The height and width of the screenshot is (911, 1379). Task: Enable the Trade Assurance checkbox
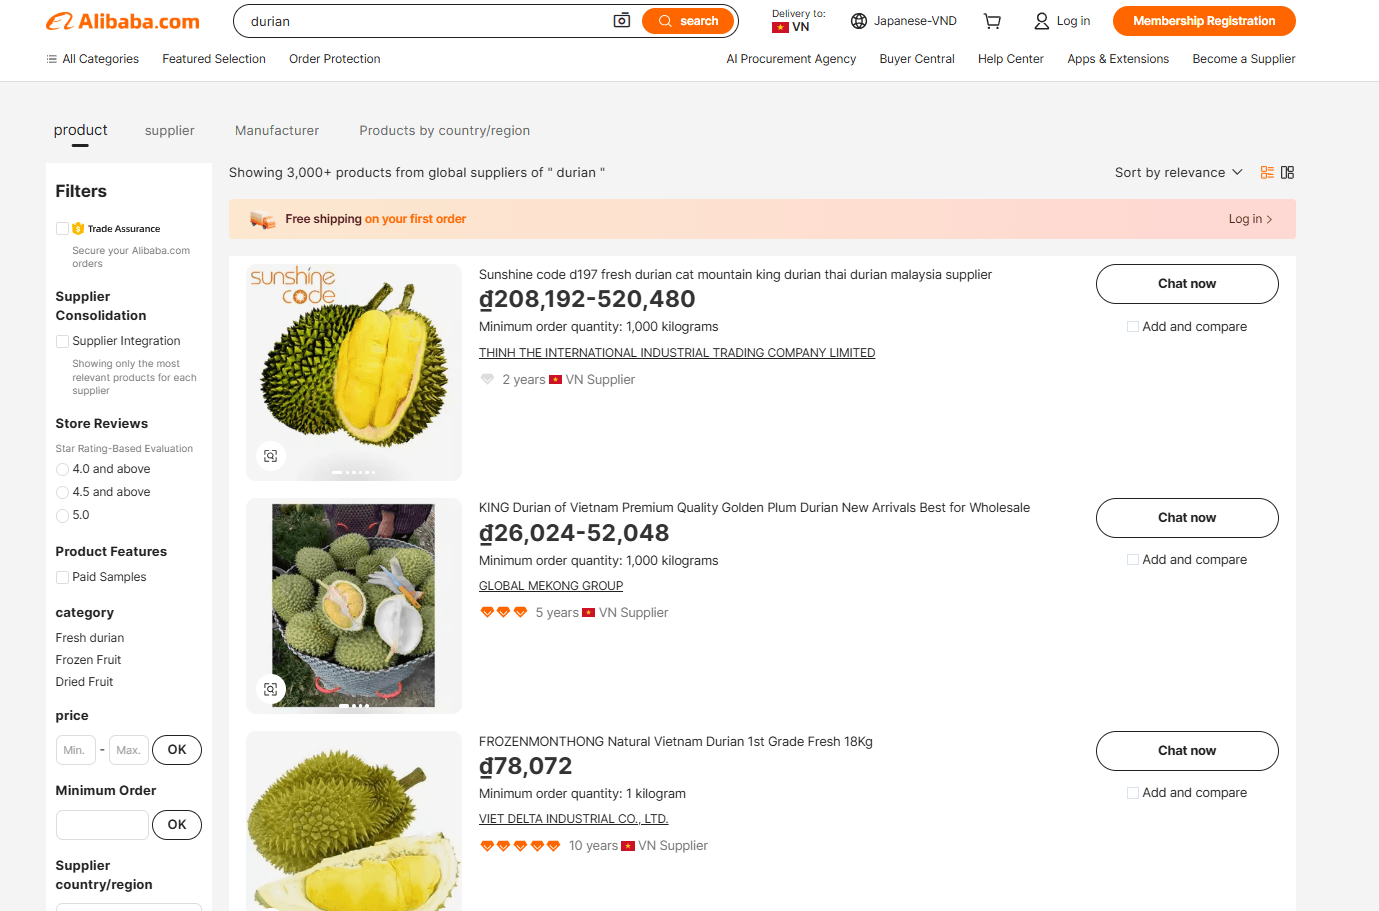(63, 229)
